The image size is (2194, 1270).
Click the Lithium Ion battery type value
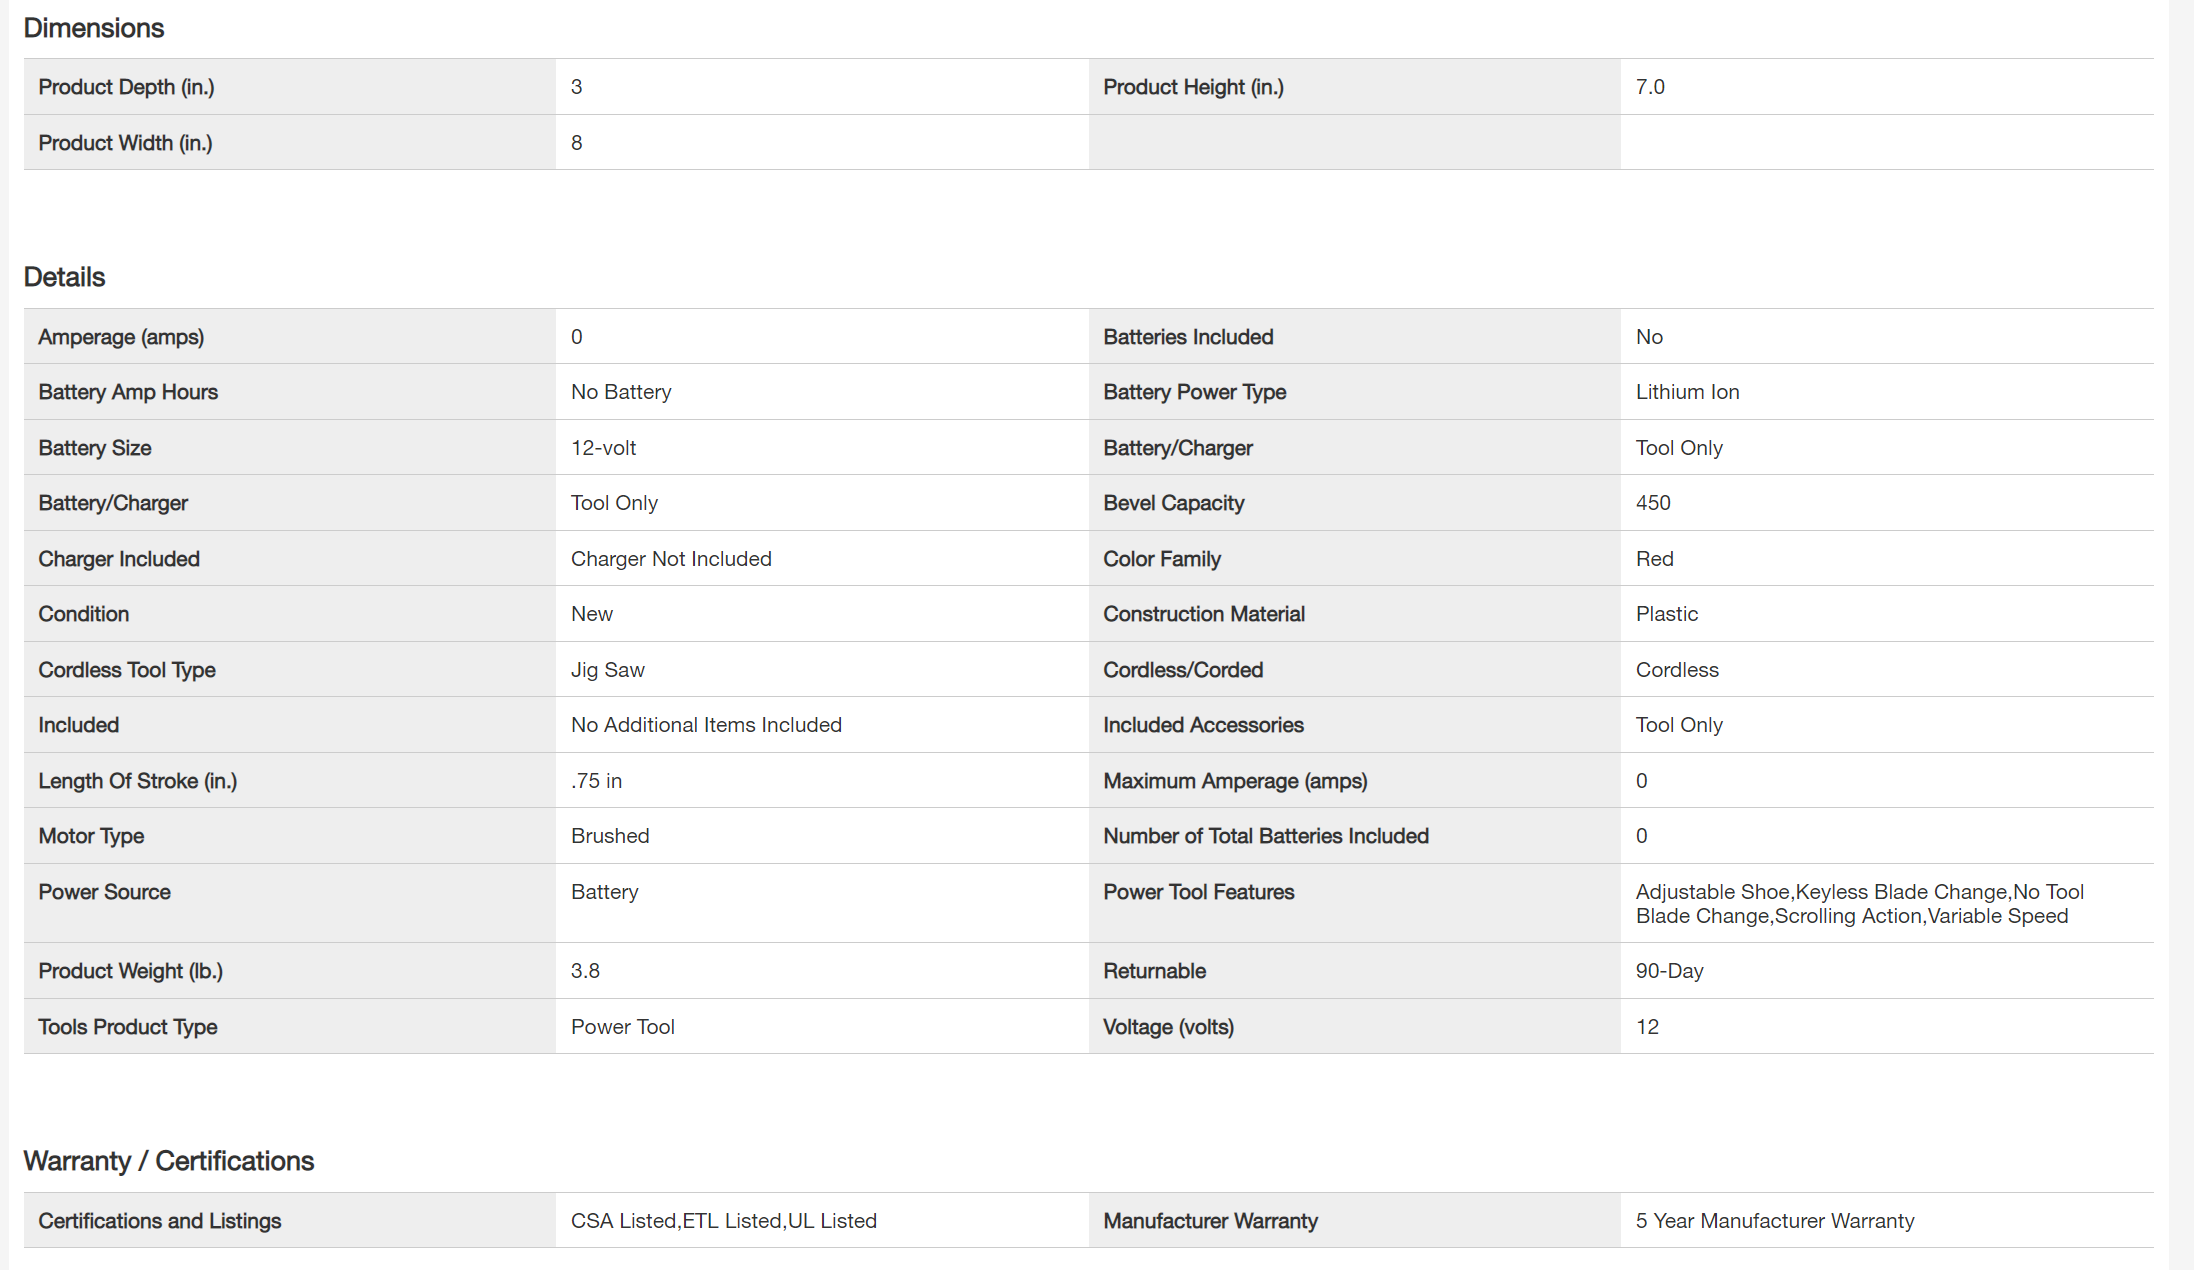point(1687,392)
